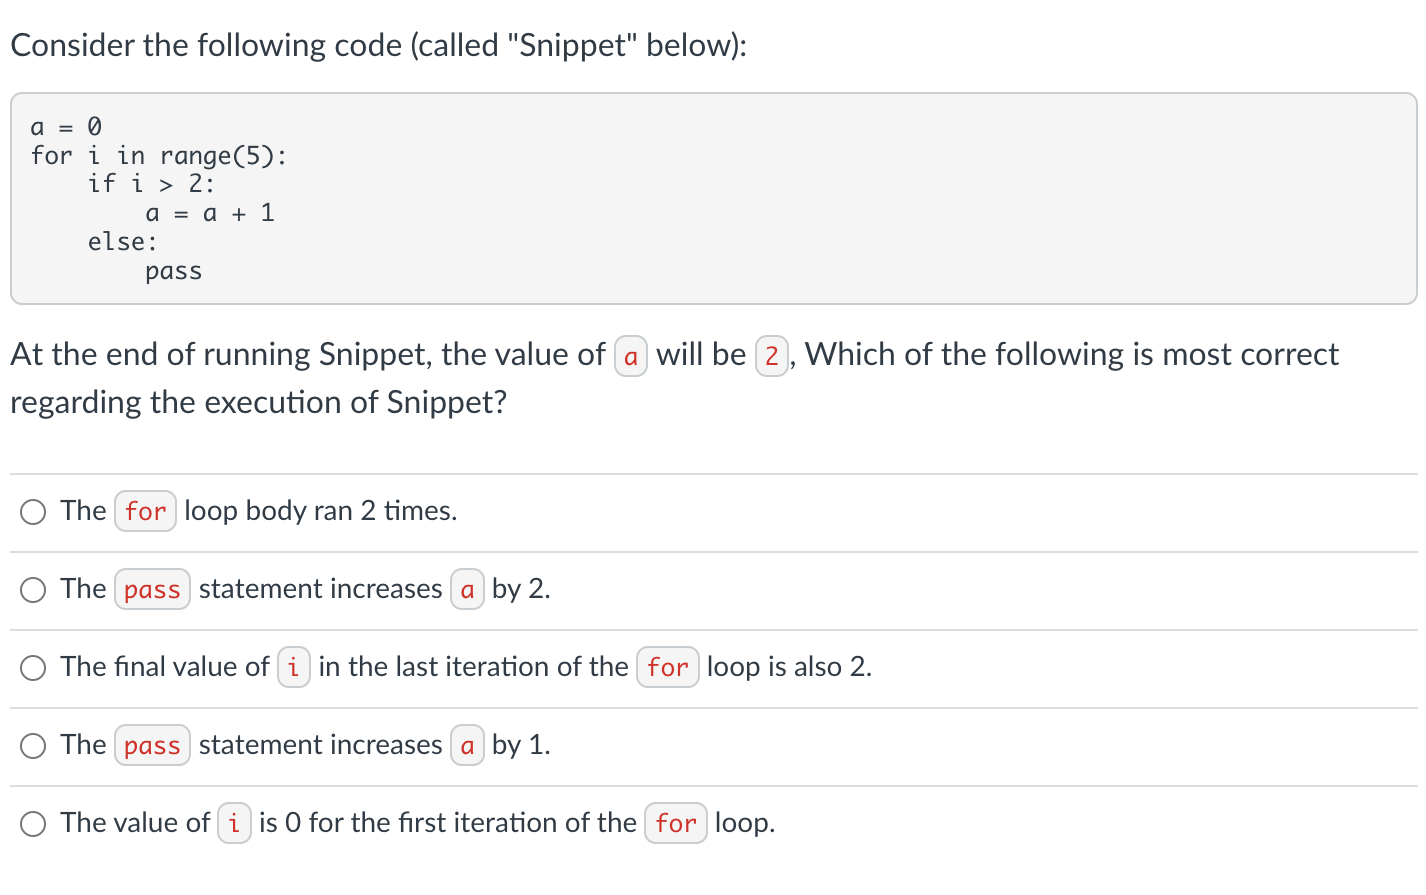Click the 'a = a + 1' code line
The image size is (1426, 895).
pos(210,213)
